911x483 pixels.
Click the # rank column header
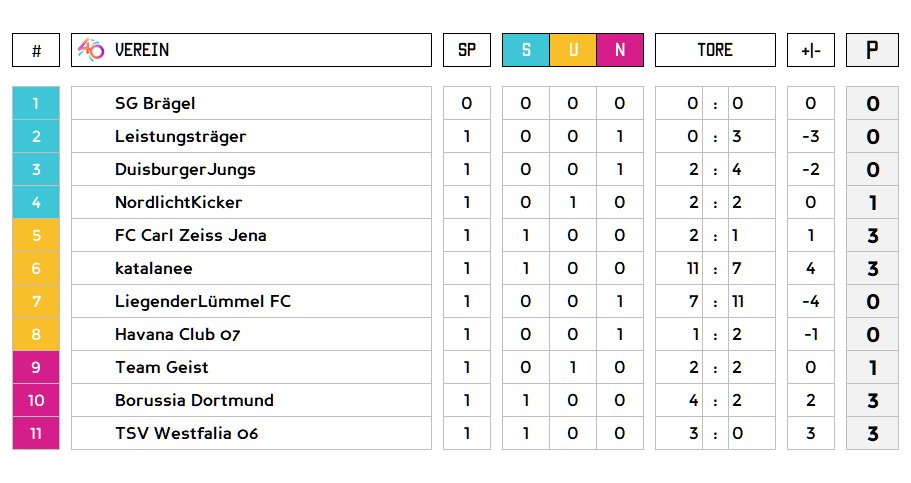[x=36, y=50]
